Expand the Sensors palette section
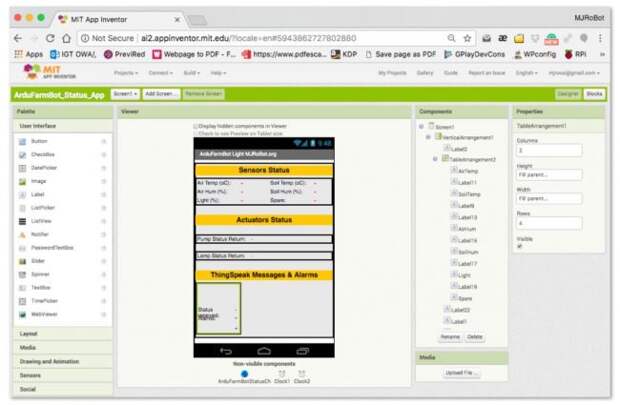Image resolution: width=620 pixels, height=405 pixels. [x=63, y=375]
